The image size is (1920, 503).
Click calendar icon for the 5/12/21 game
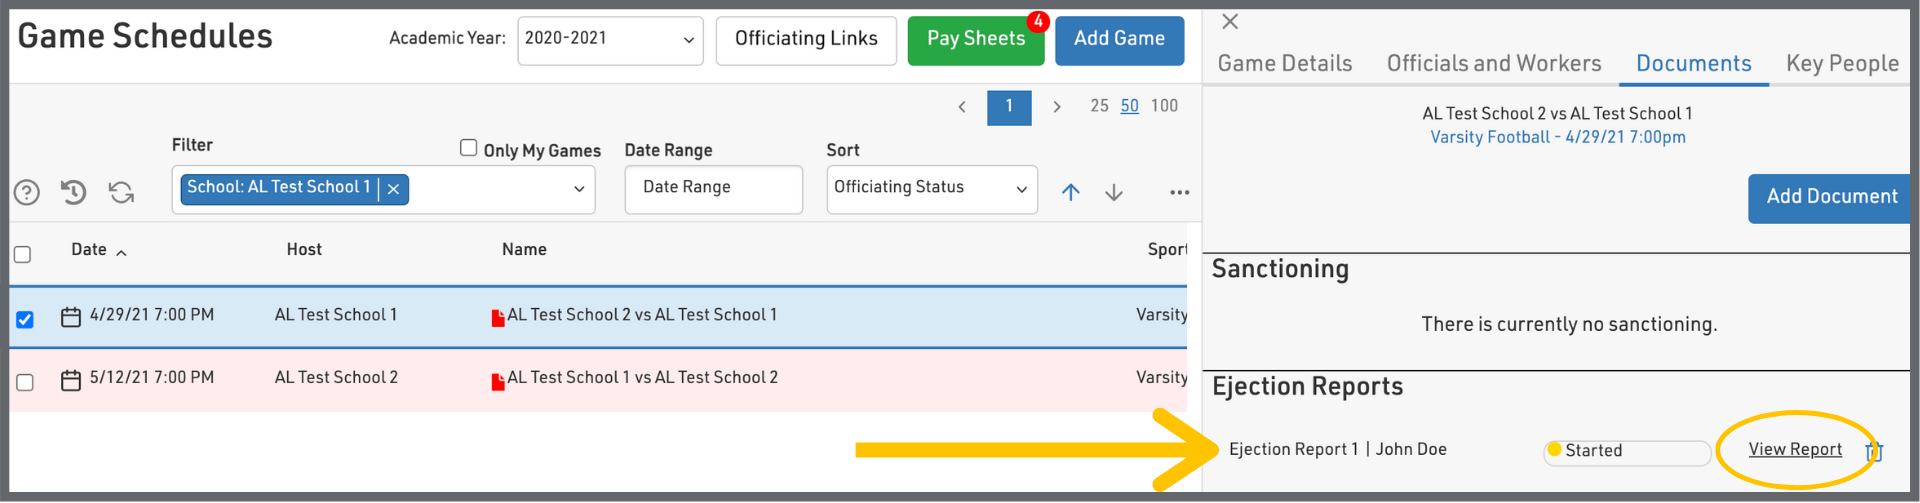(71, 380)
